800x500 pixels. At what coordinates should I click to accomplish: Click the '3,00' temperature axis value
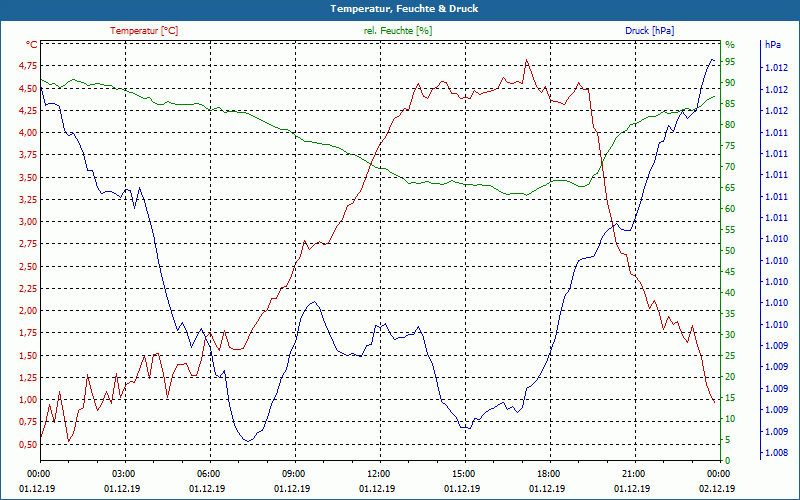29,222
